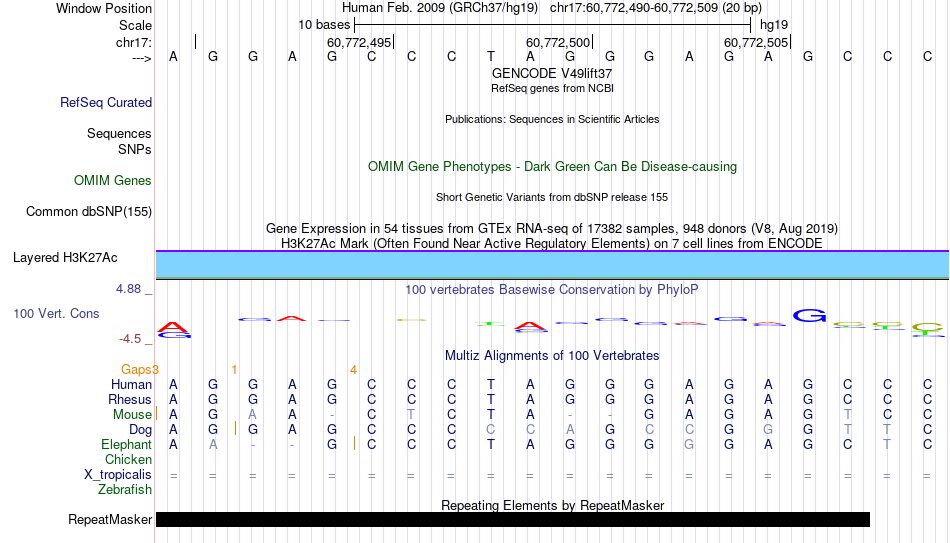
Task: Click the 10 bases scale bar label
Action: (324, 25)
